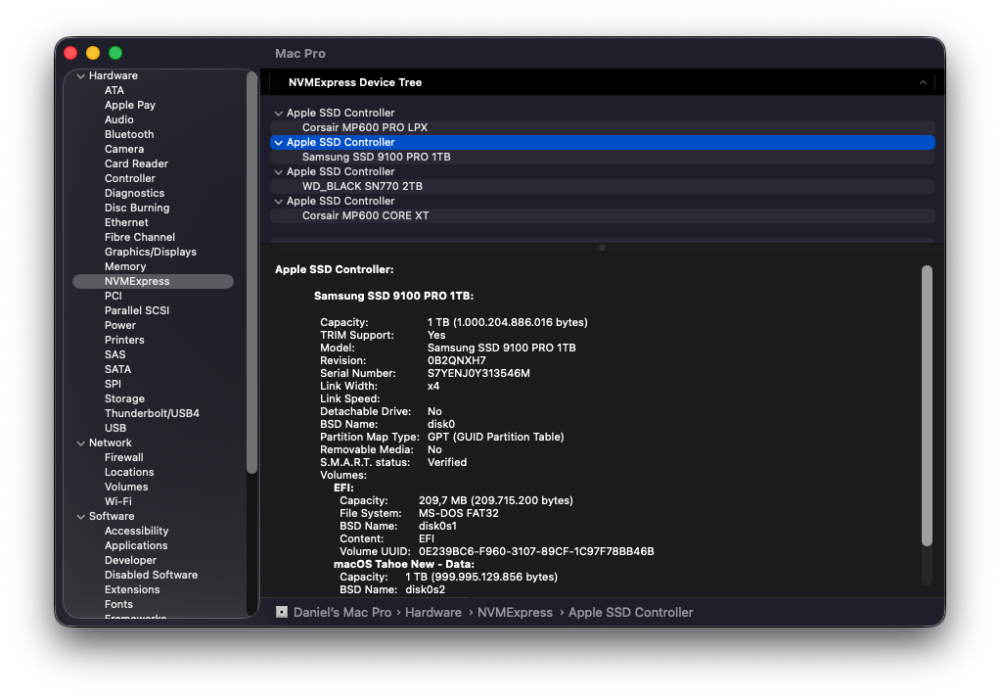Collapse Apple SSD Controller above Corsair MP600 PRO LPX
Viewport: 1000px width, 699px height.
[x=279, y=113]
